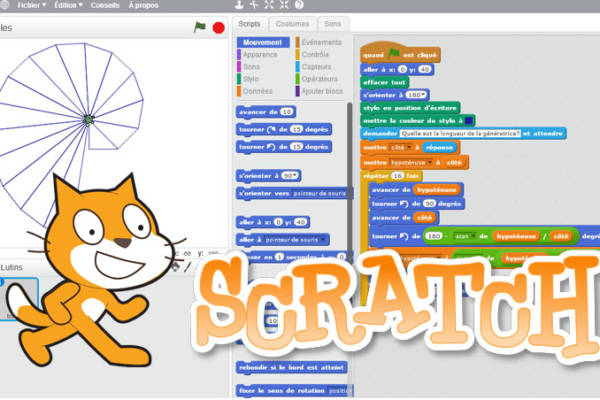The width and height of the screenshot is (600, 400).
Task: Click counterclockwise arrow in script tourner de 90 block
Action: (404, 204)
